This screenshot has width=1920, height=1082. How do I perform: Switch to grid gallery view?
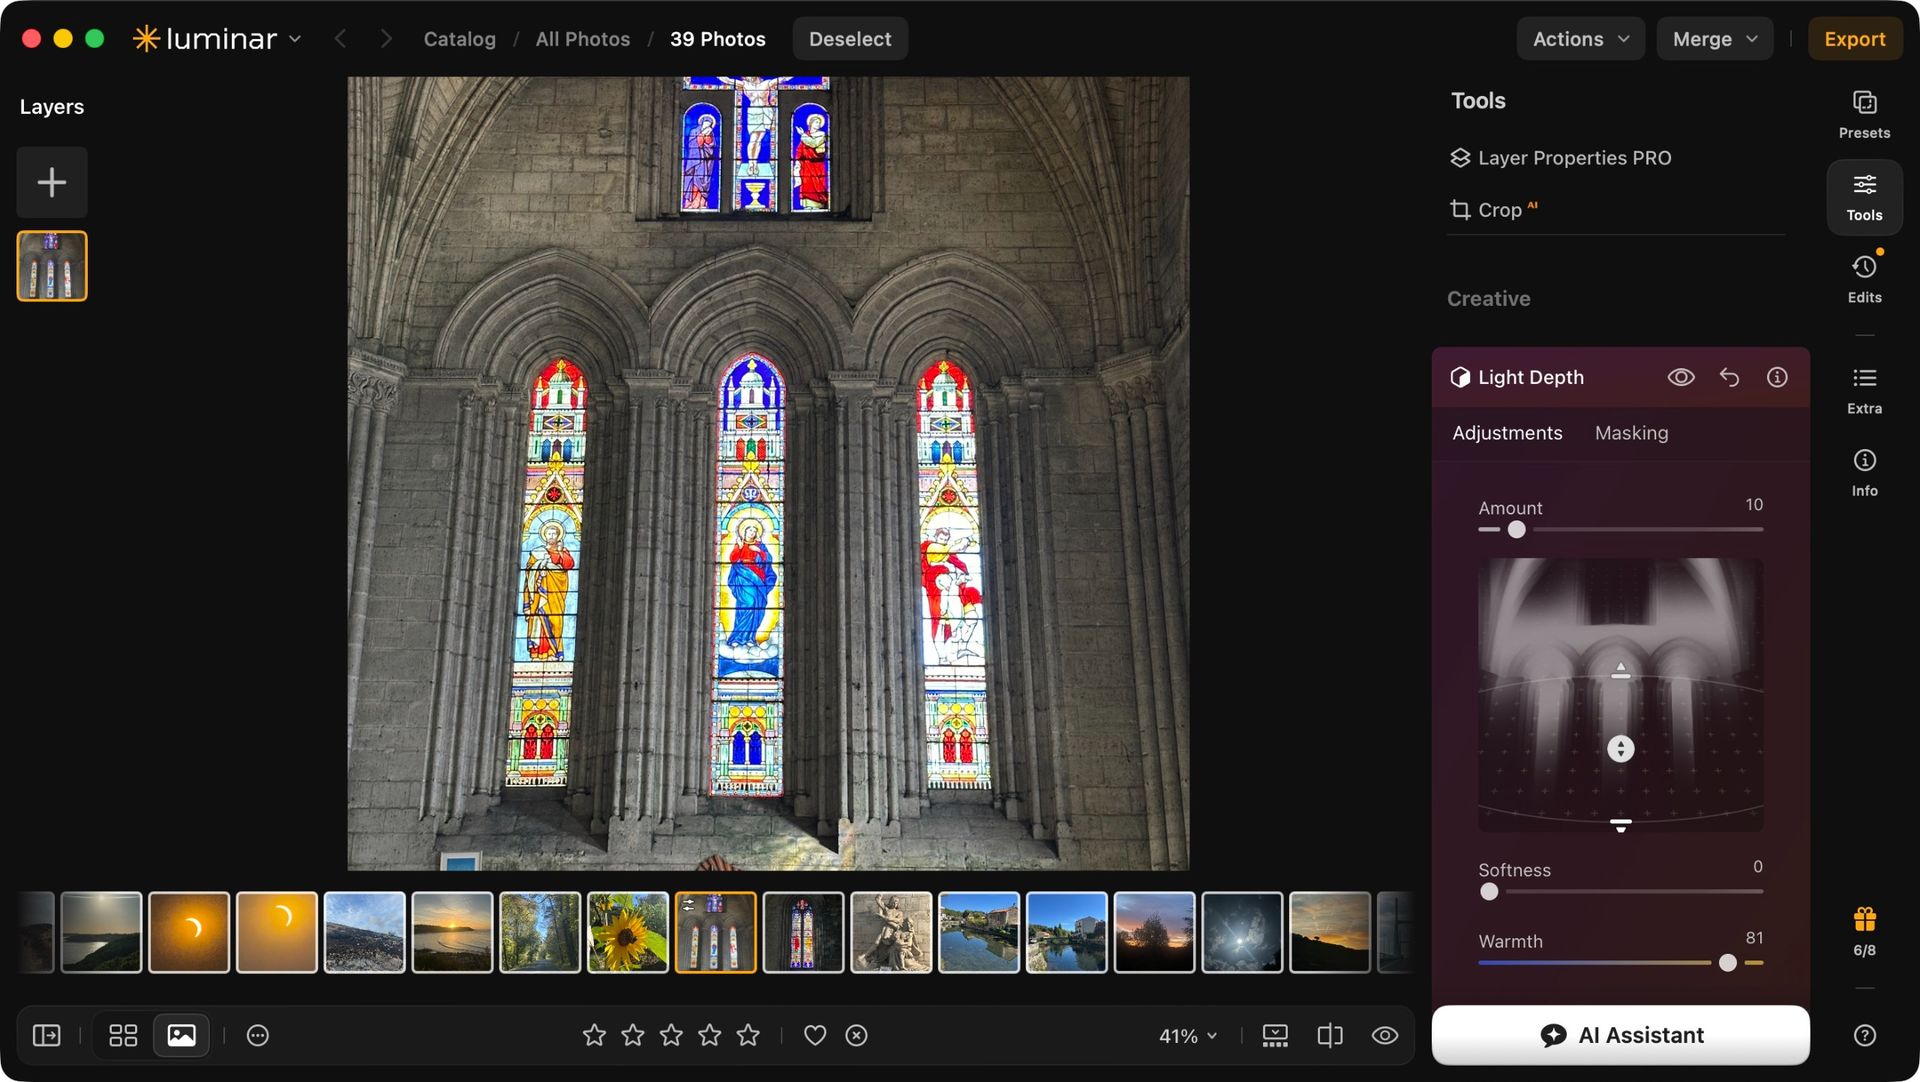123,1035
